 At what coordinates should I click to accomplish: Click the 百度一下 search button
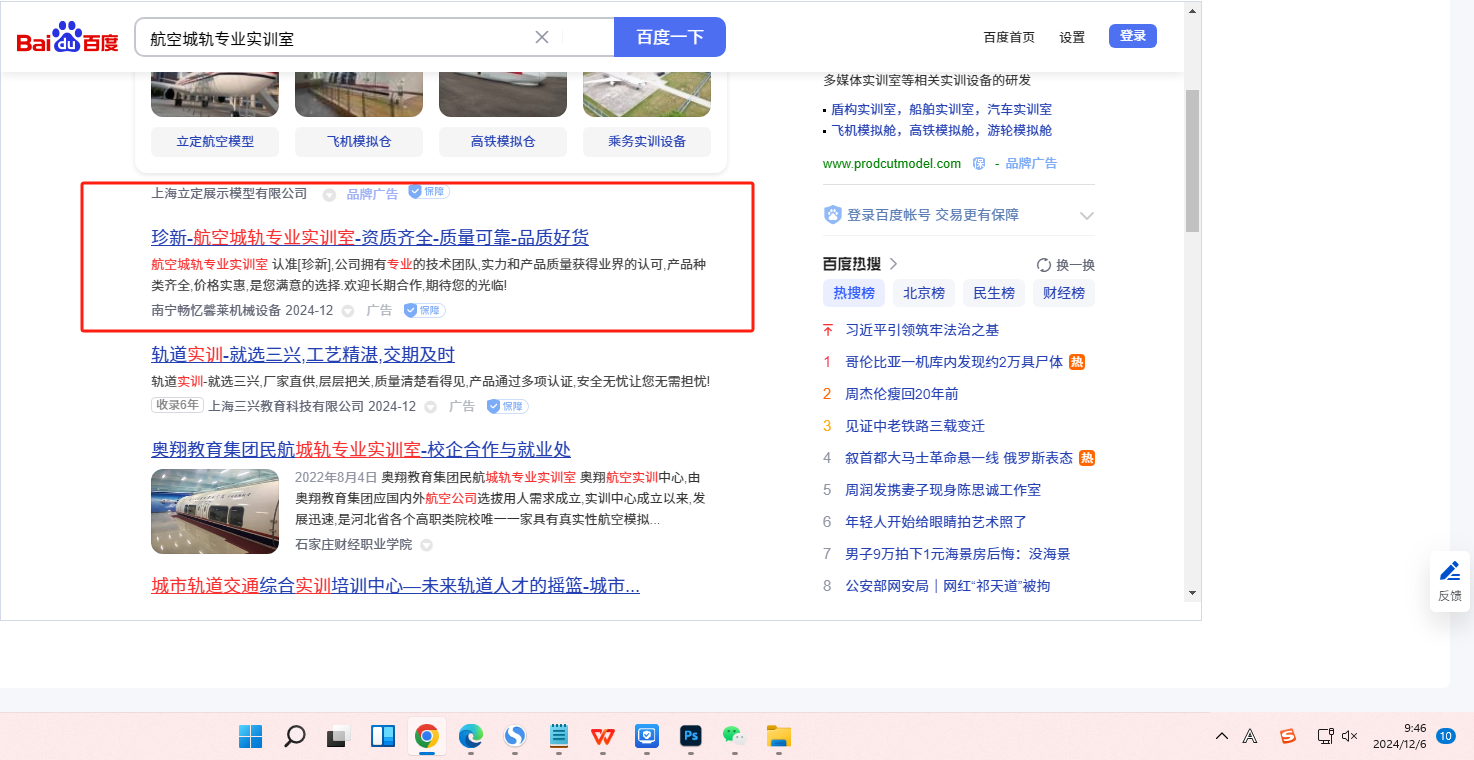tap(669, 37)
